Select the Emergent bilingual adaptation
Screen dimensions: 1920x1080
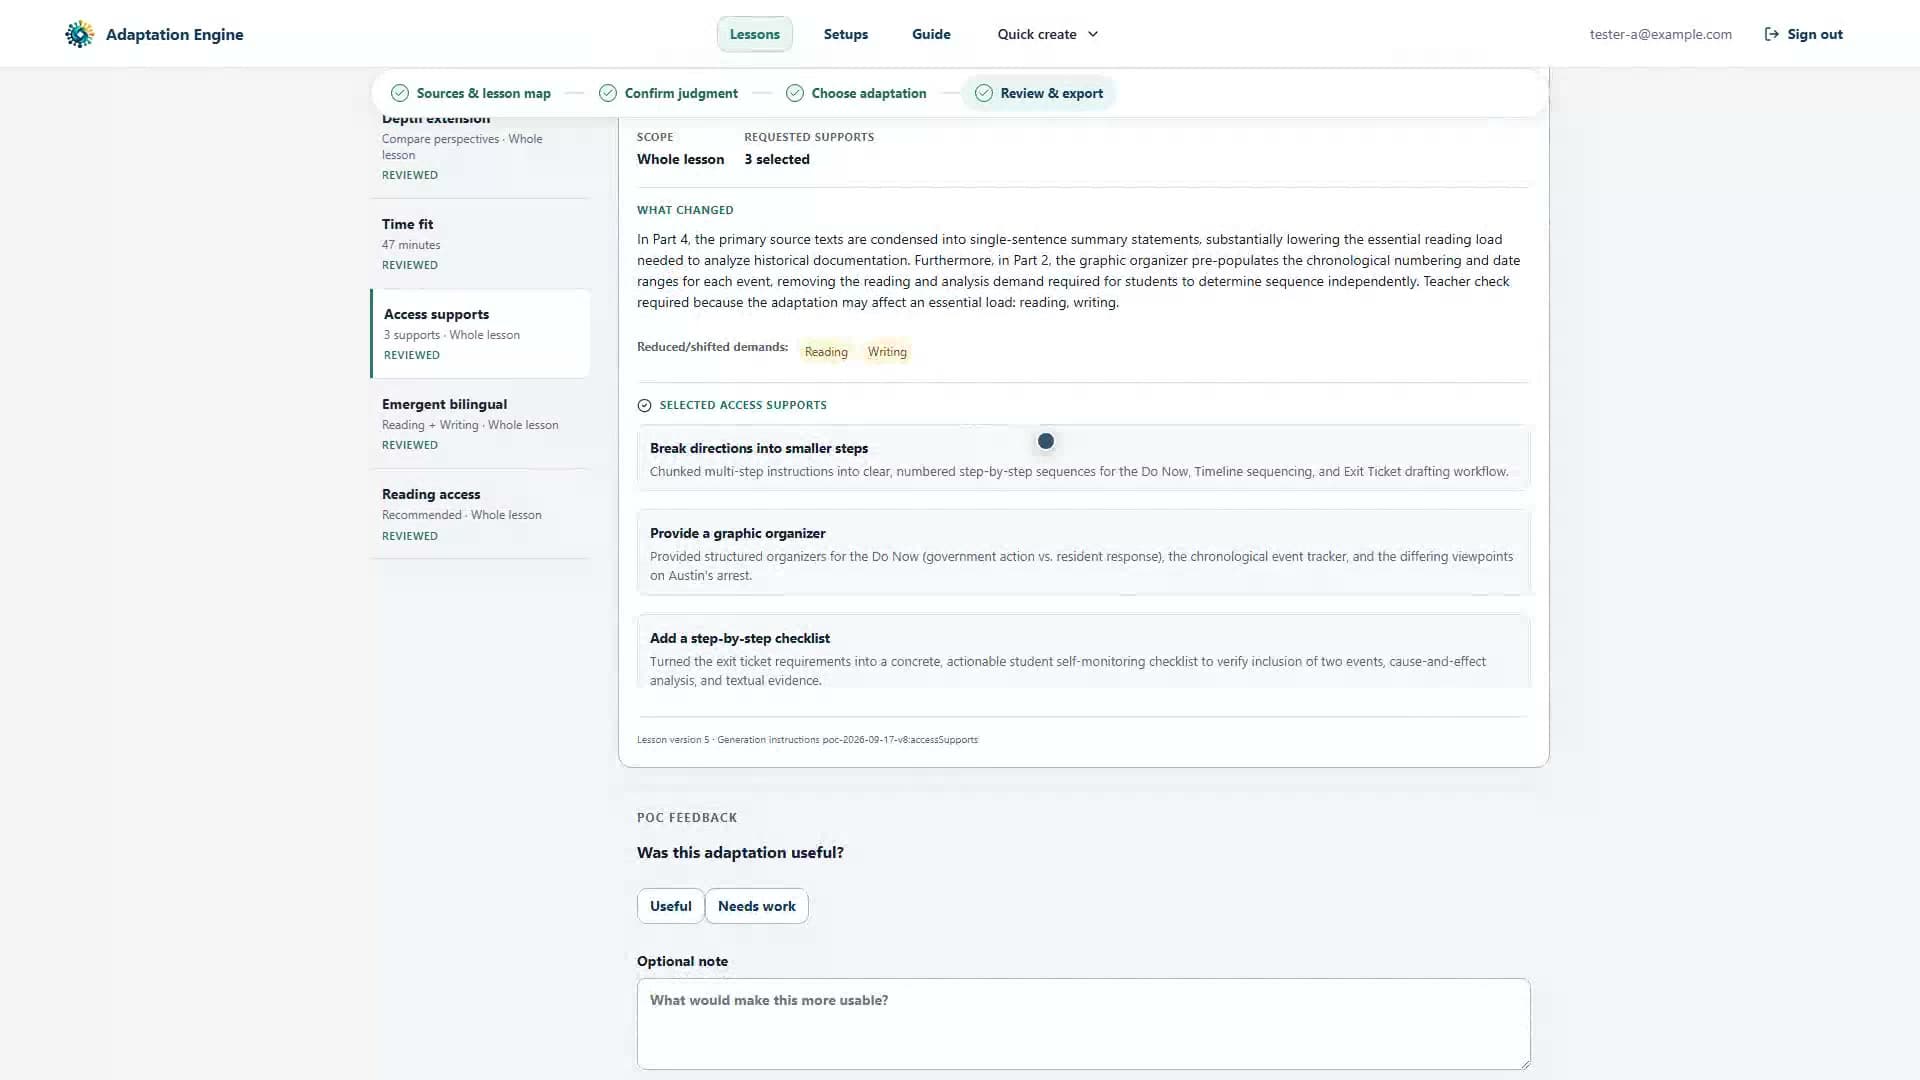pyautogui.click(x=480, y=424)
